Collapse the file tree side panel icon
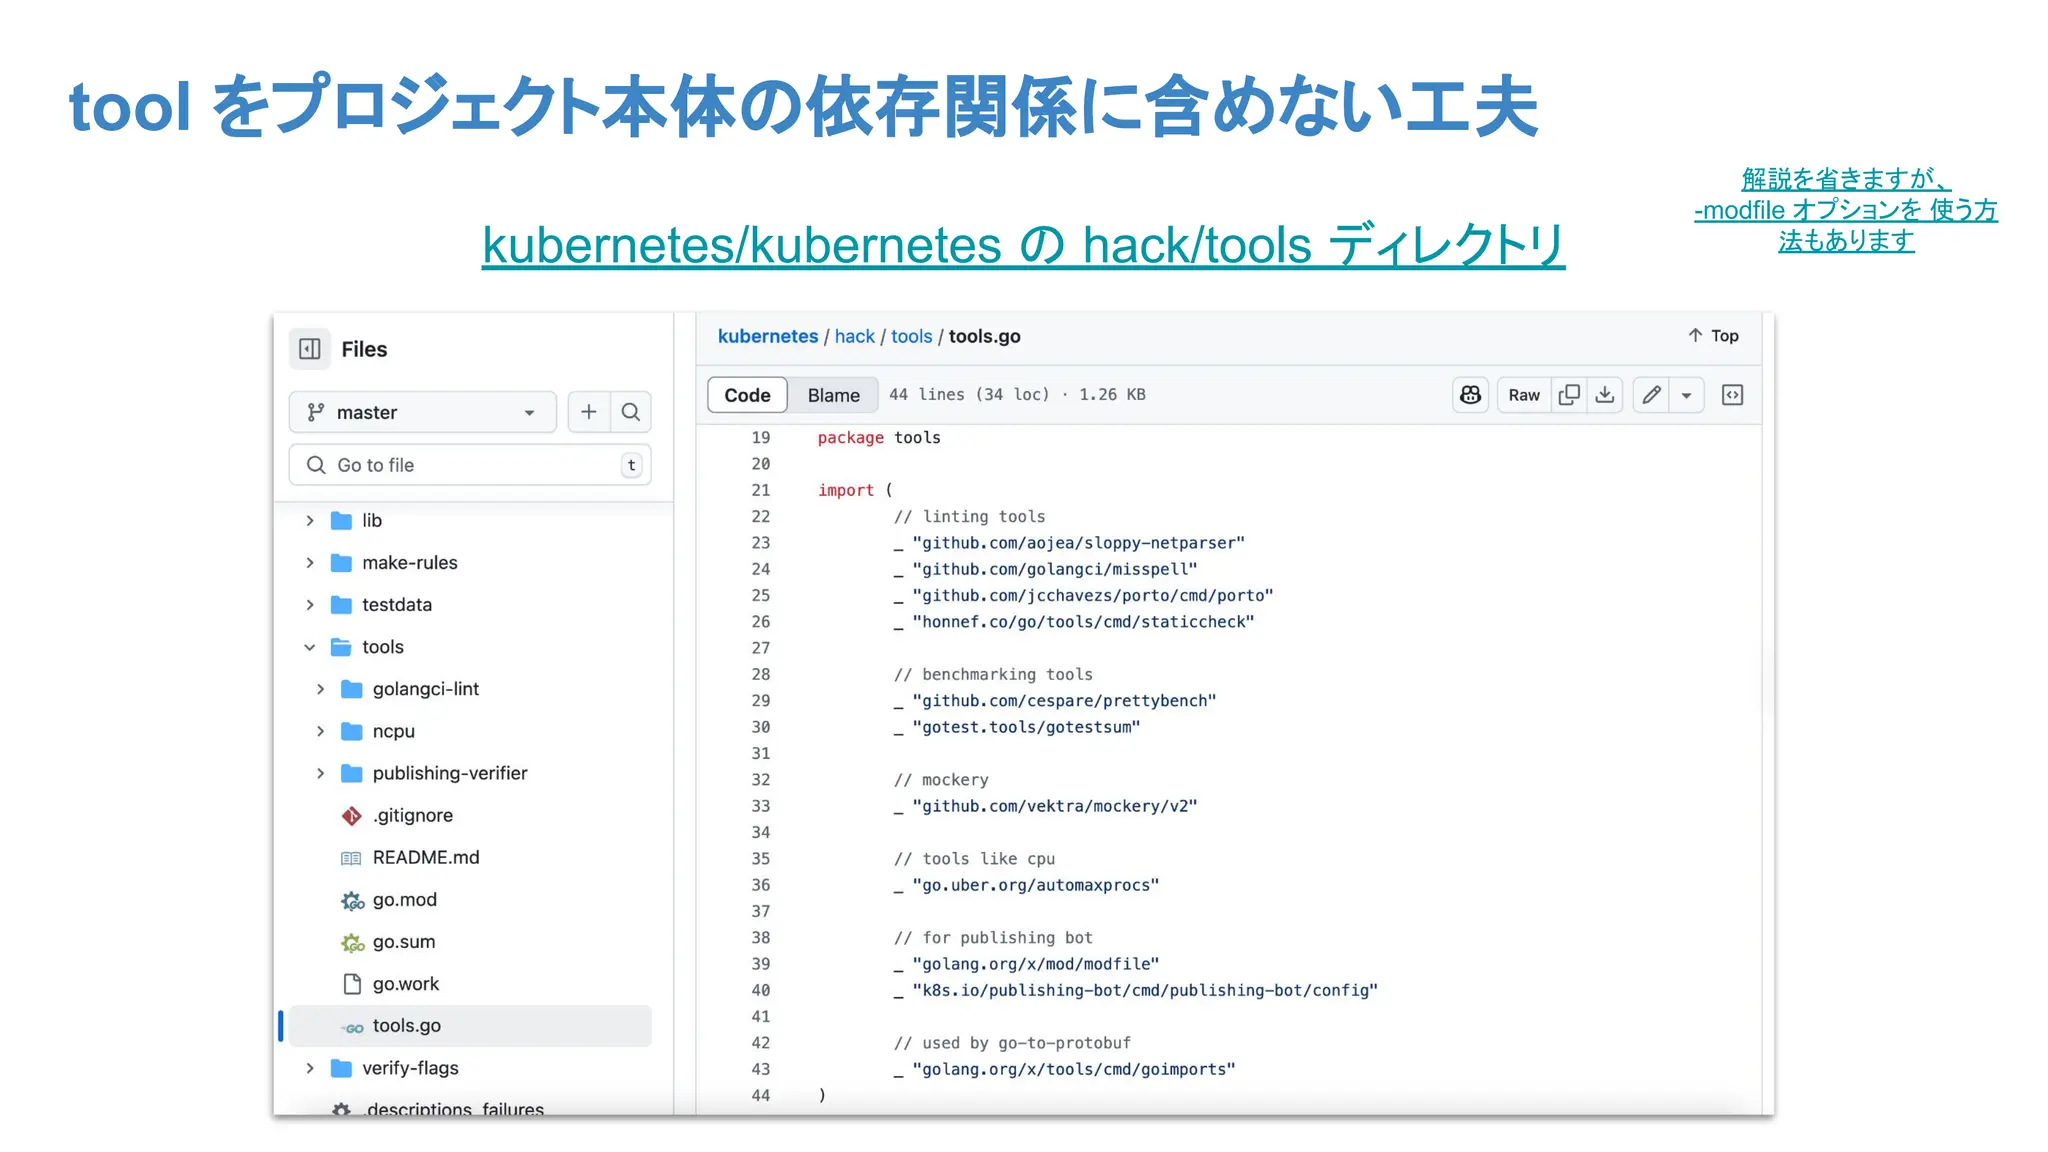 click(310, 349)
